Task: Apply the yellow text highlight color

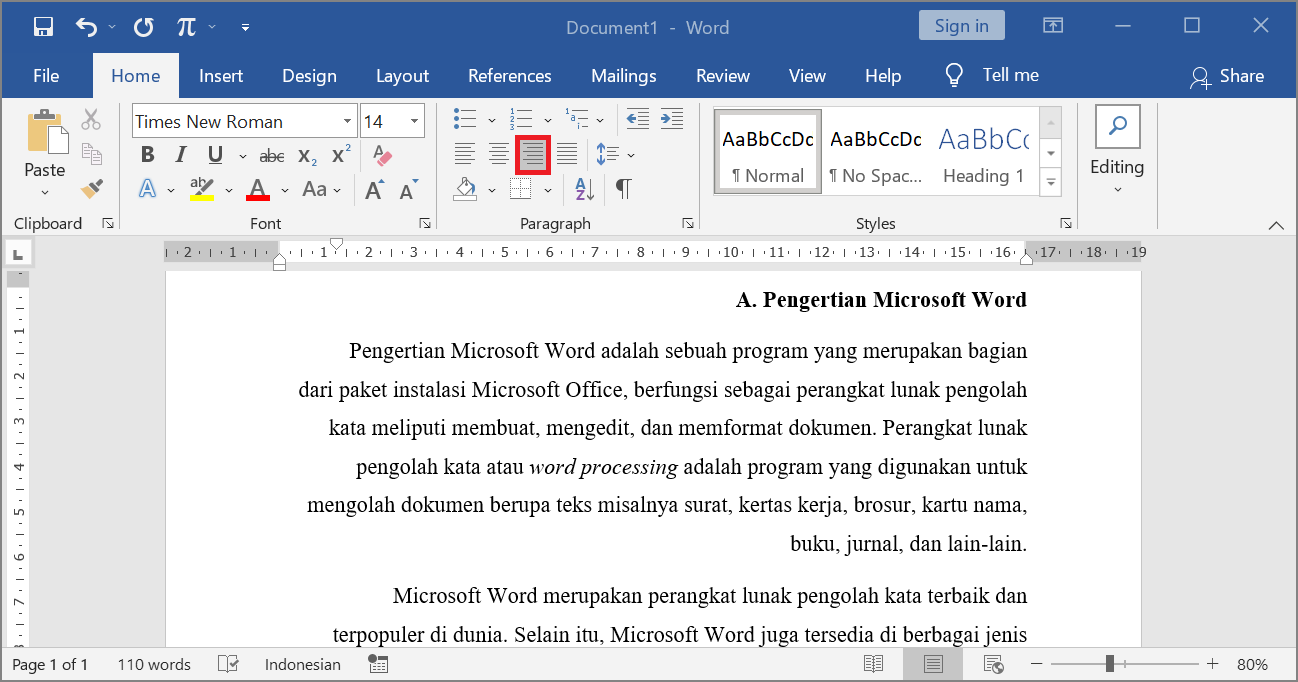Action: point(202,189)
